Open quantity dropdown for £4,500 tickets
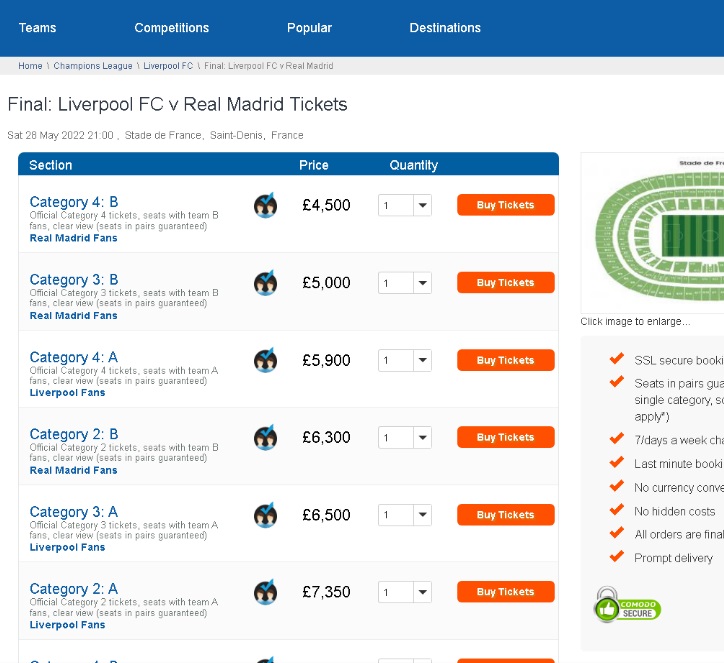This screenshot has width=724, height=663. pyautogui.click(x=405, y=205)
